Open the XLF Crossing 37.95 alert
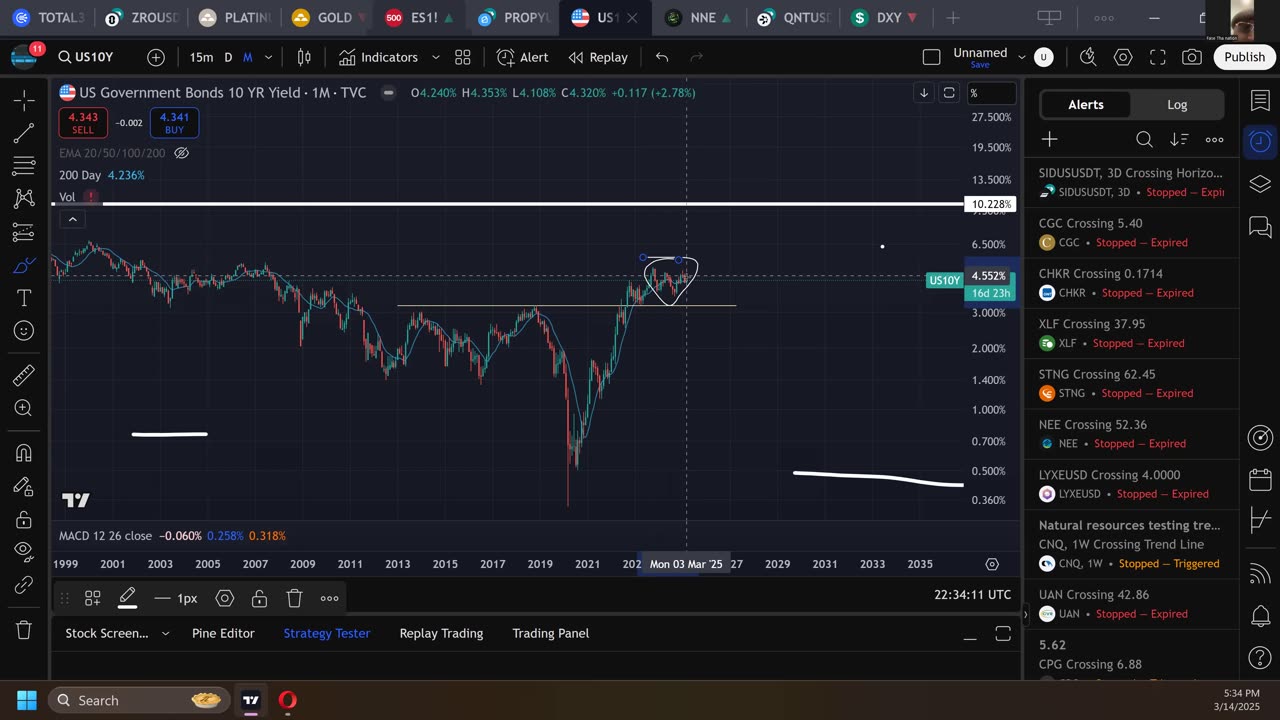The height and width of the screenshot is (720, 1280). [1131, 333]
